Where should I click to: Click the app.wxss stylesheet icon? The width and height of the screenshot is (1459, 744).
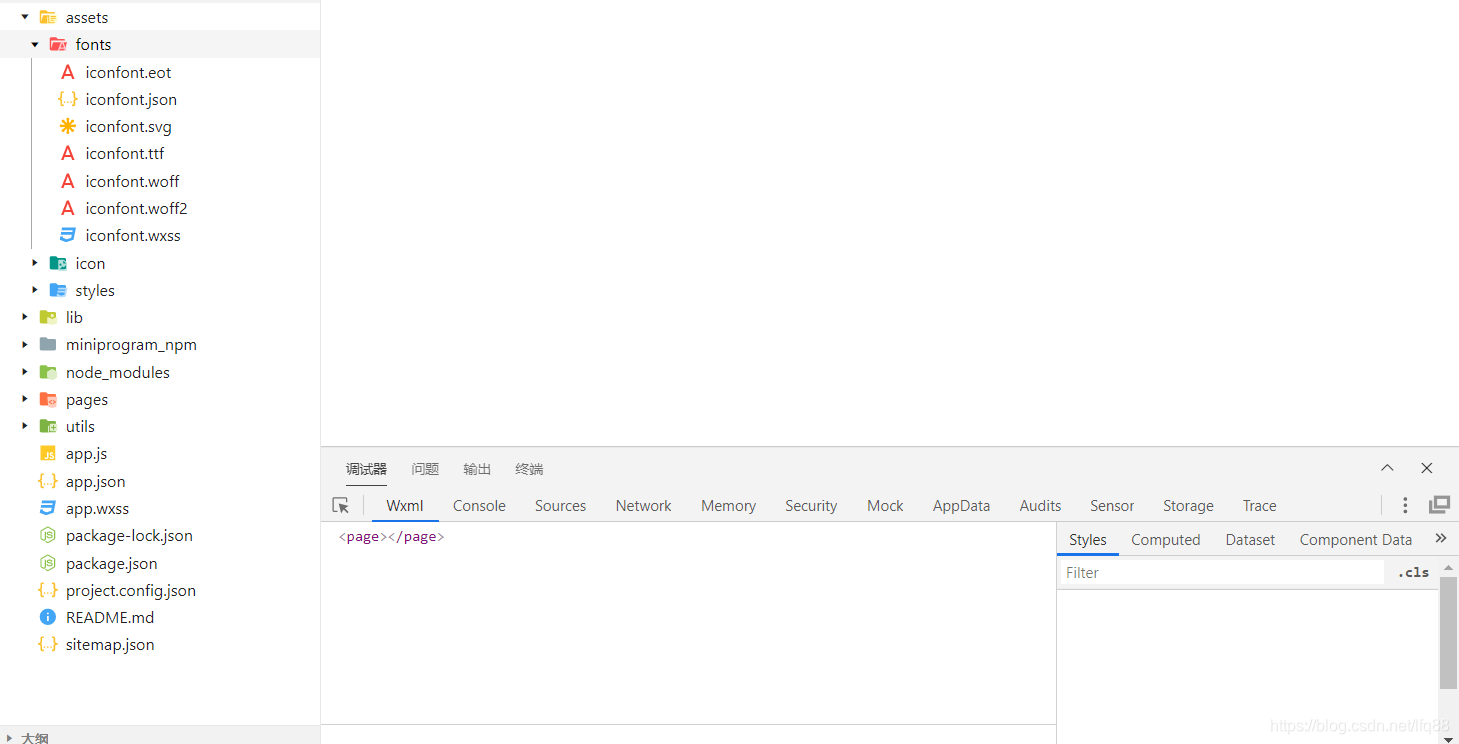[x=47, y=508]
